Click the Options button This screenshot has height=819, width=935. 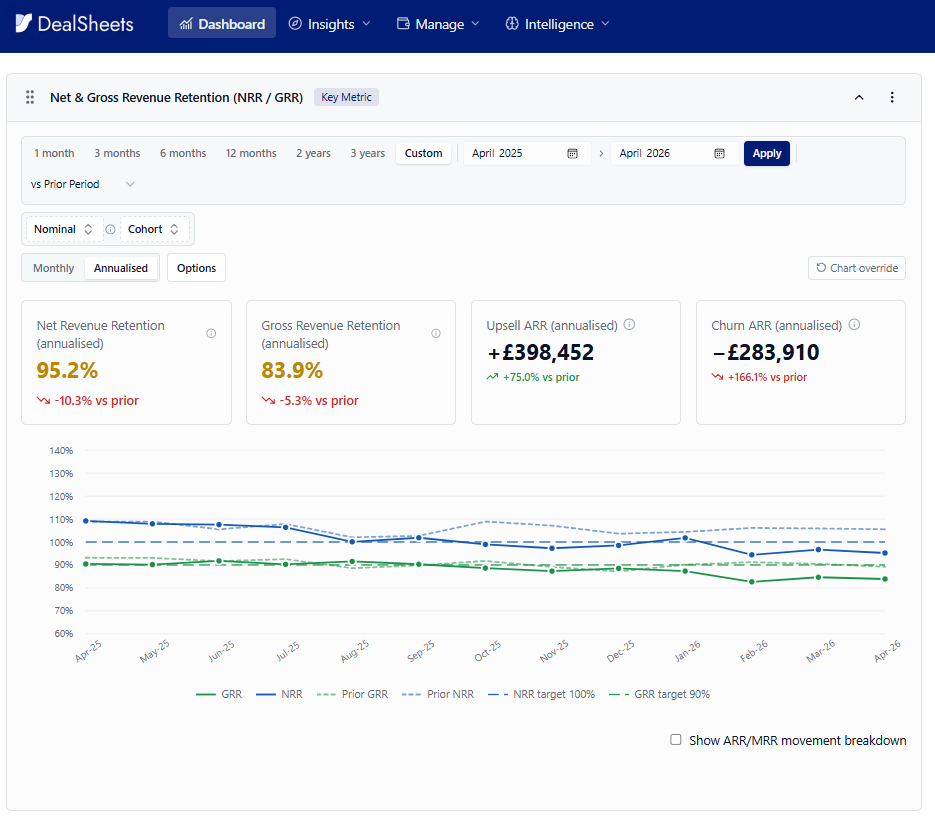[196, 268]
